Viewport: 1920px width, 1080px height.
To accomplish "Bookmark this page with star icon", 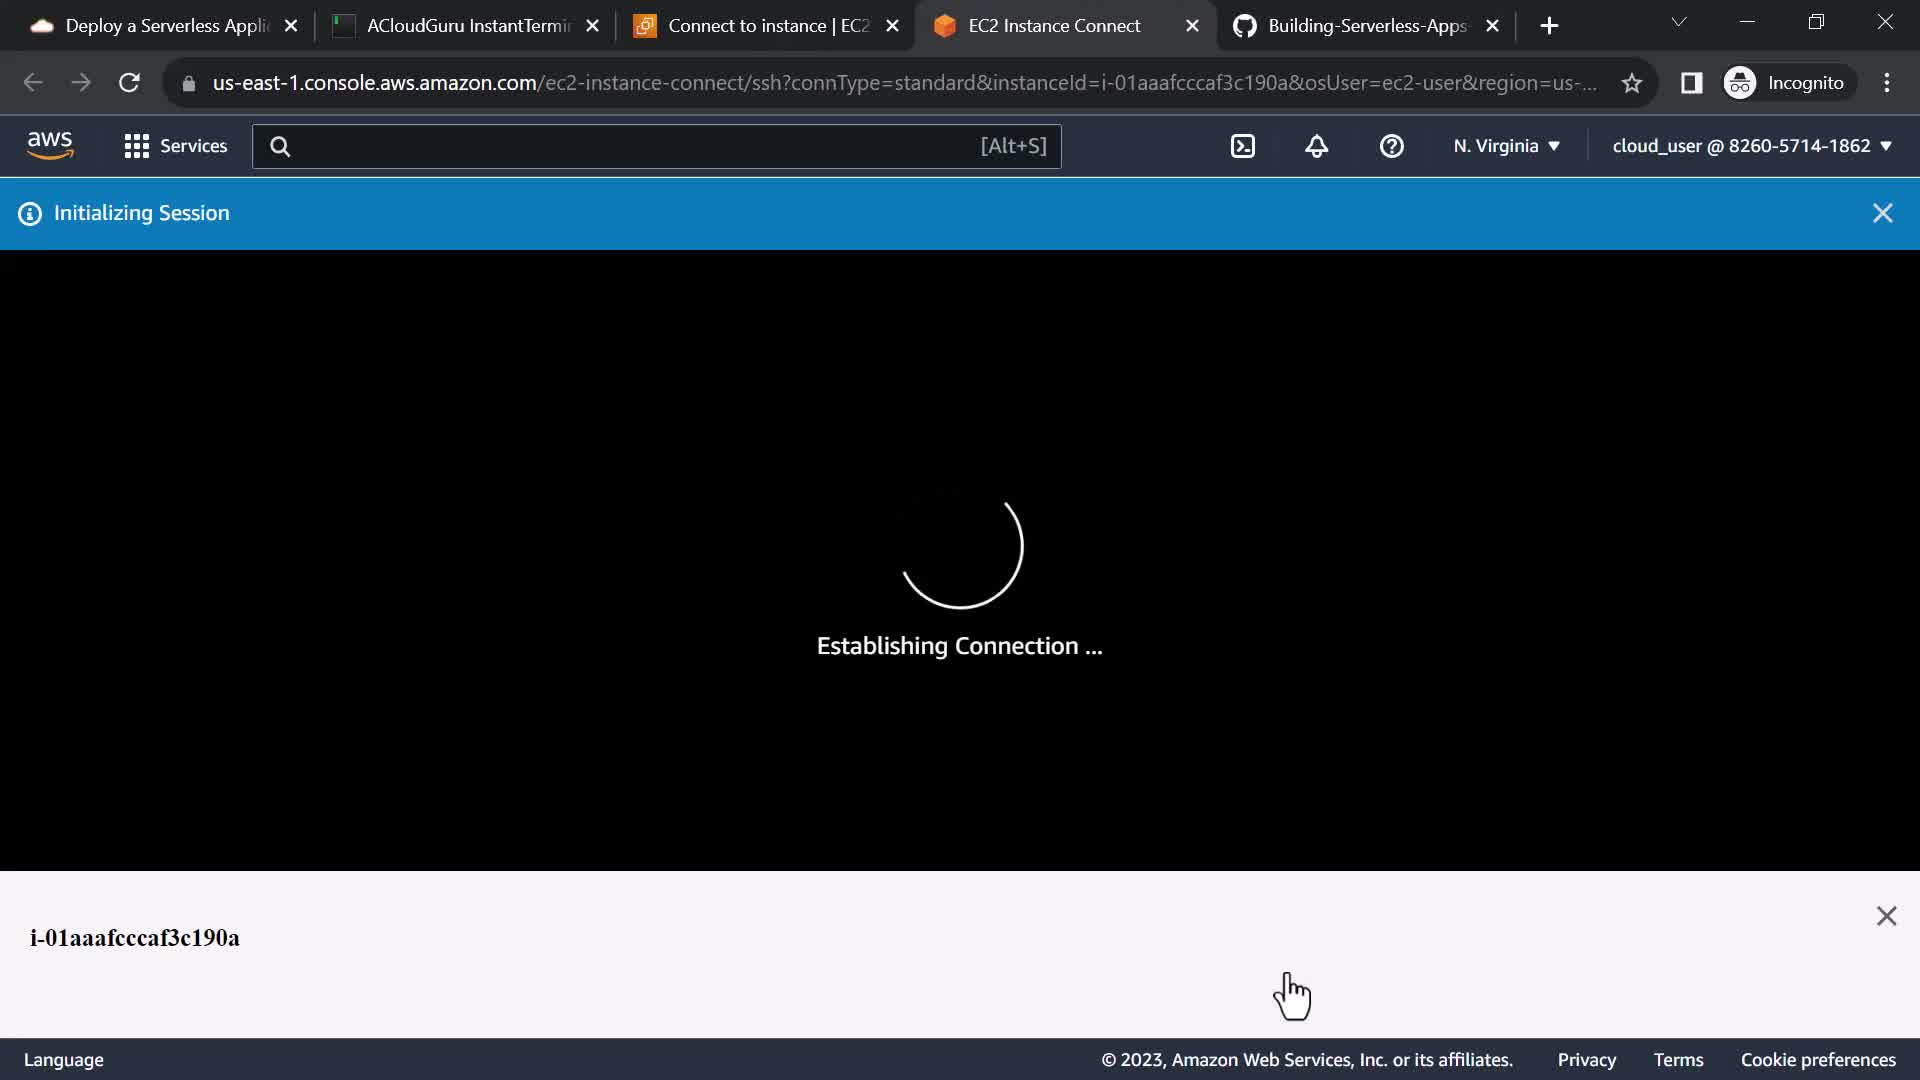I will [1632, 83].
